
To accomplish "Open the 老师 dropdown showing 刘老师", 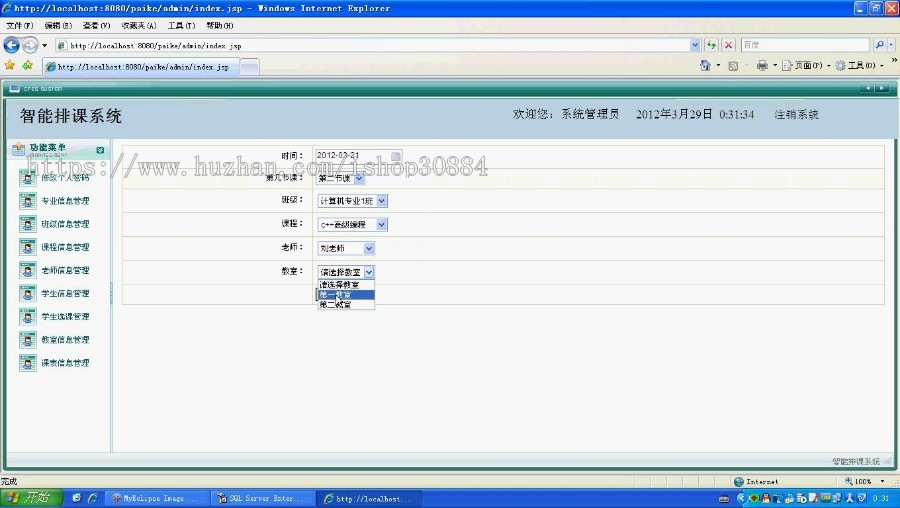I will [x=346, y=249].
